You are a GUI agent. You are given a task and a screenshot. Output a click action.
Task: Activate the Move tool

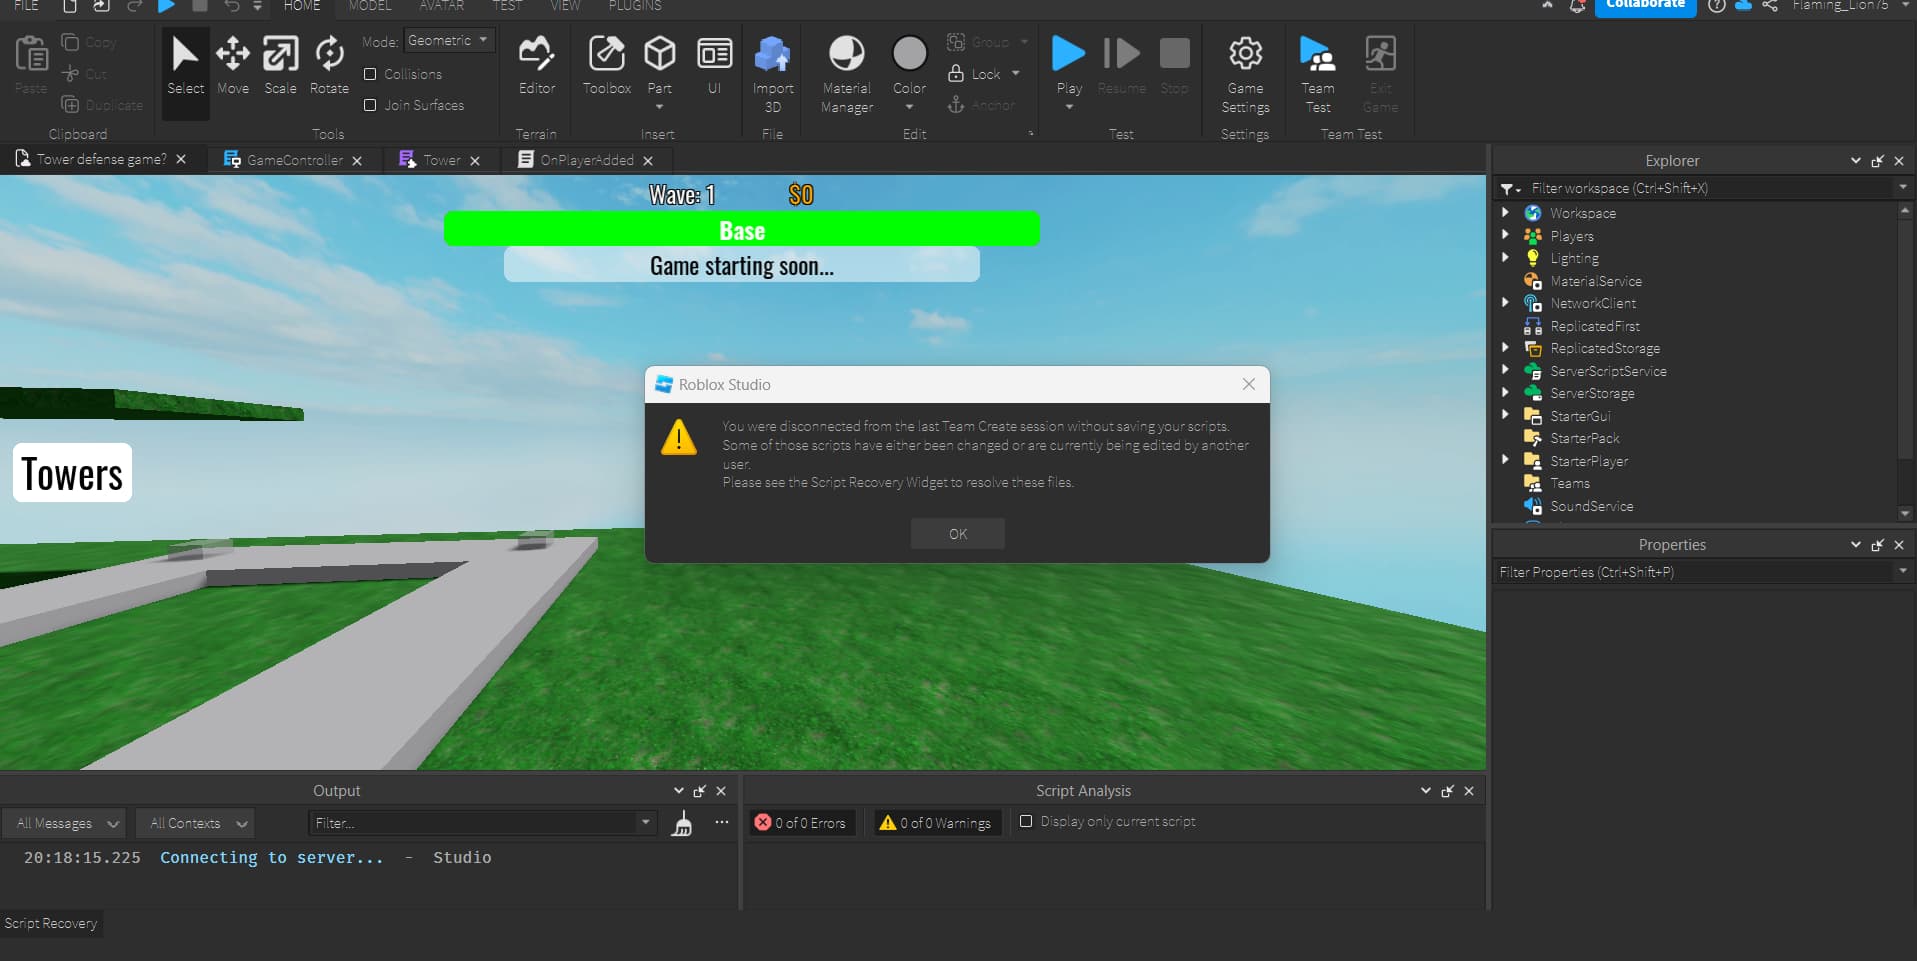(233, 66)
